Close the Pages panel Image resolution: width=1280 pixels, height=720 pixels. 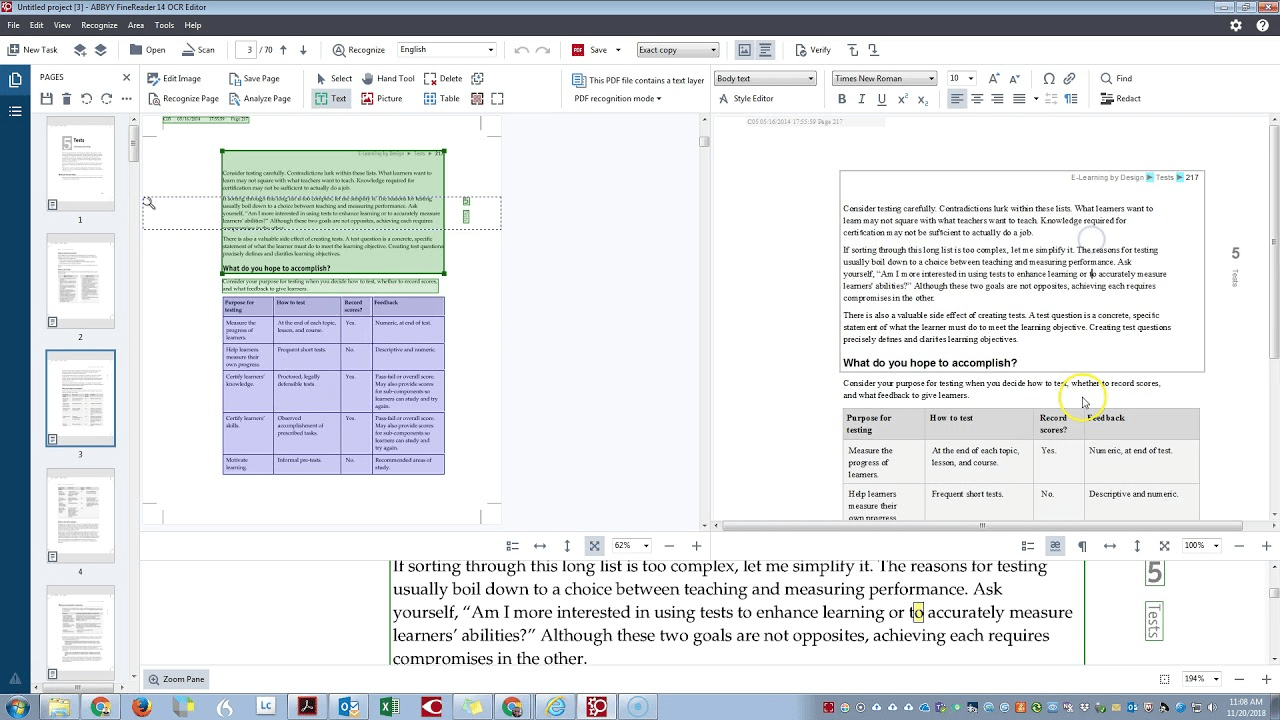tap(126, 77)
